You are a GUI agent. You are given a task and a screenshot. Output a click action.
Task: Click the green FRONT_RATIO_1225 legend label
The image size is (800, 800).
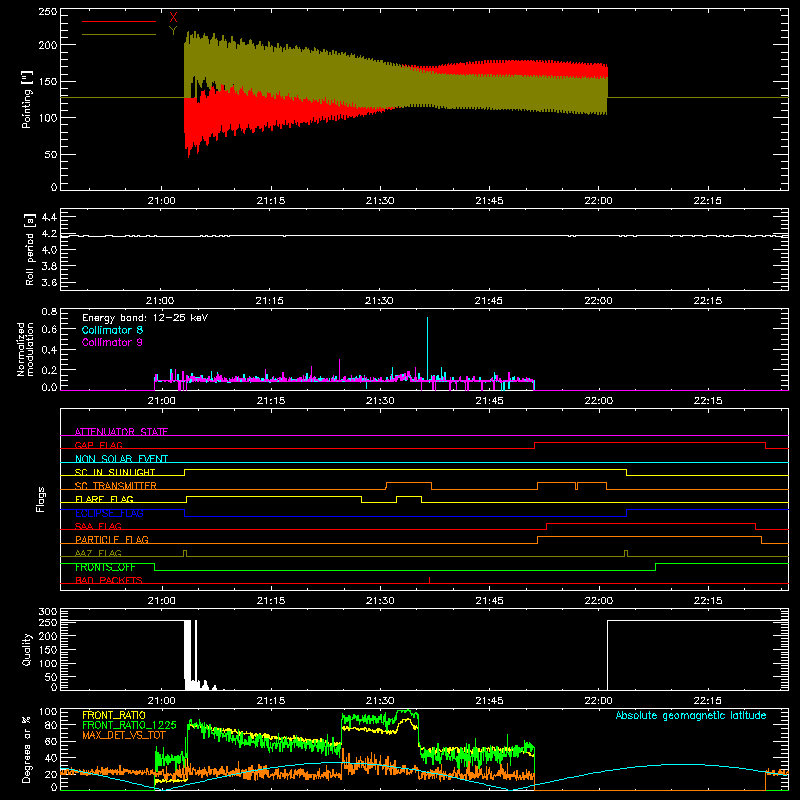click(x=129, y=725)
